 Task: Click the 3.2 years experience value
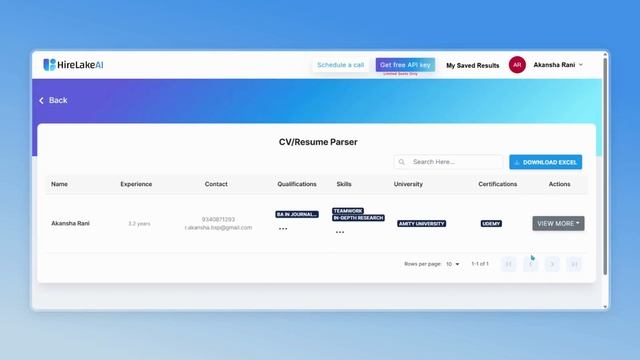[139, 224]
